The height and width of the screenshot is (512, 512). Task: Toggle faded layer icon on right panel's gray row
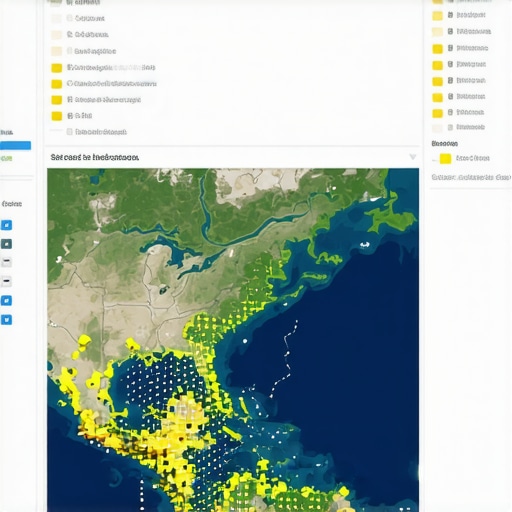450,127
